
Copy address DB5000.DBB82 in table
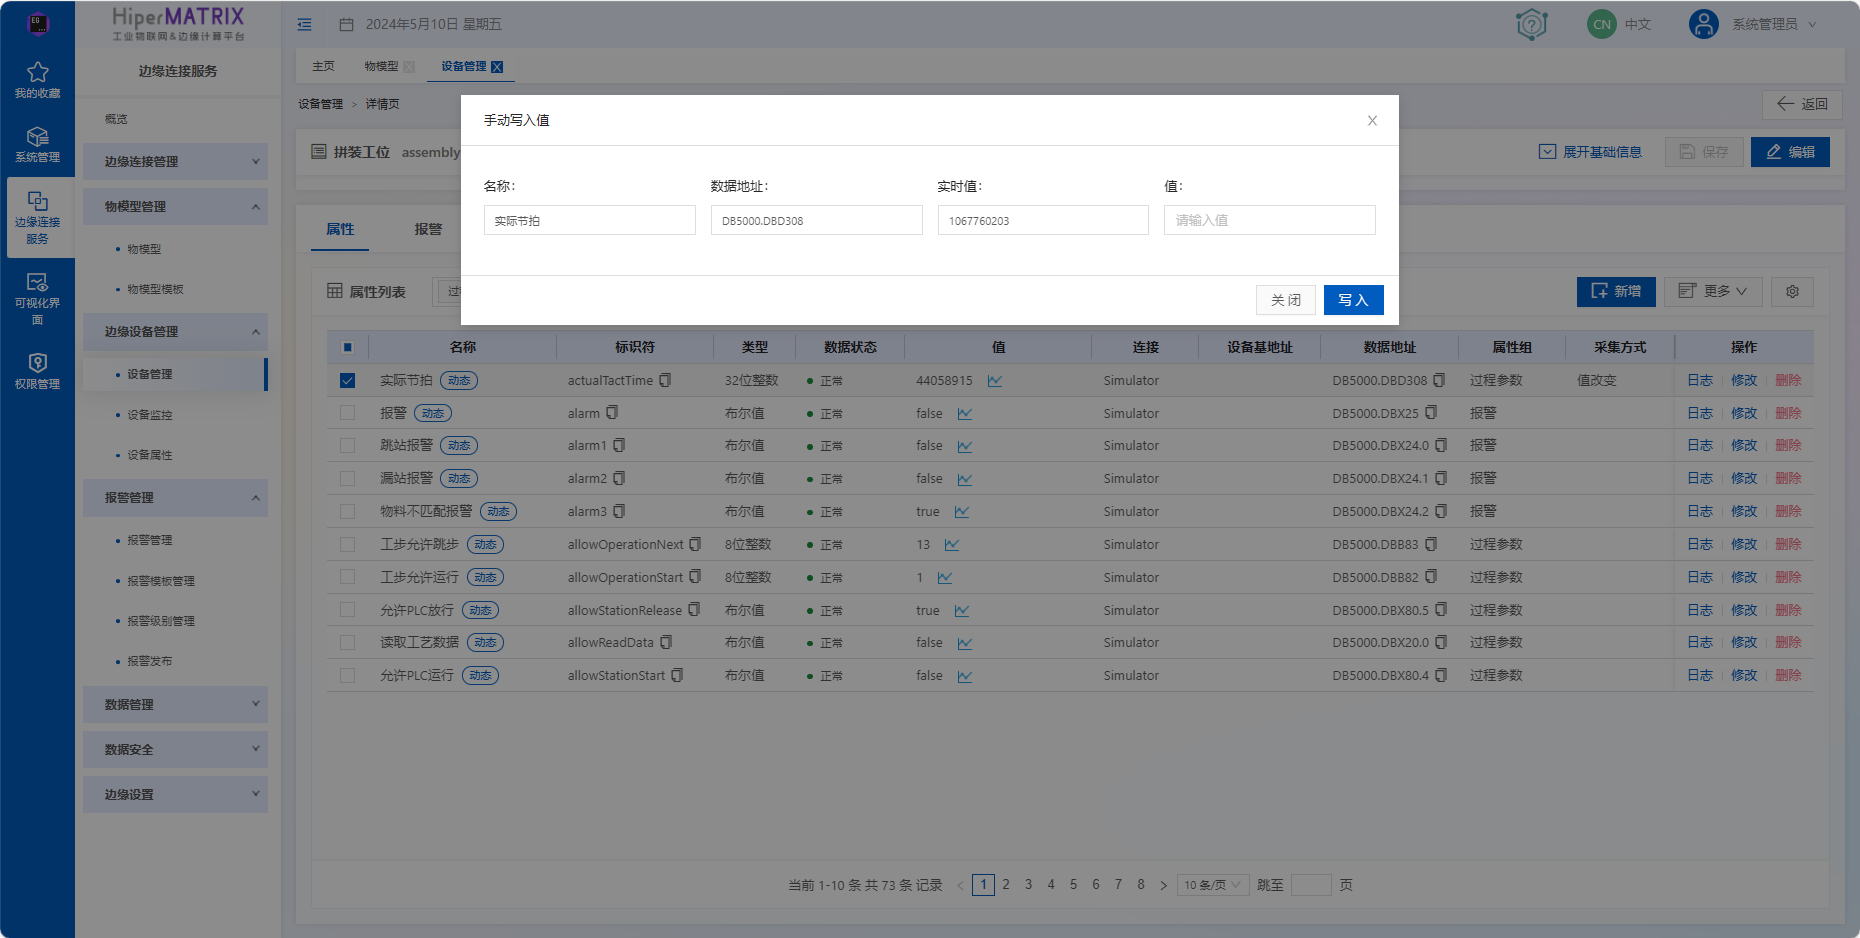pyautogui.click(x=1431, y=577)
